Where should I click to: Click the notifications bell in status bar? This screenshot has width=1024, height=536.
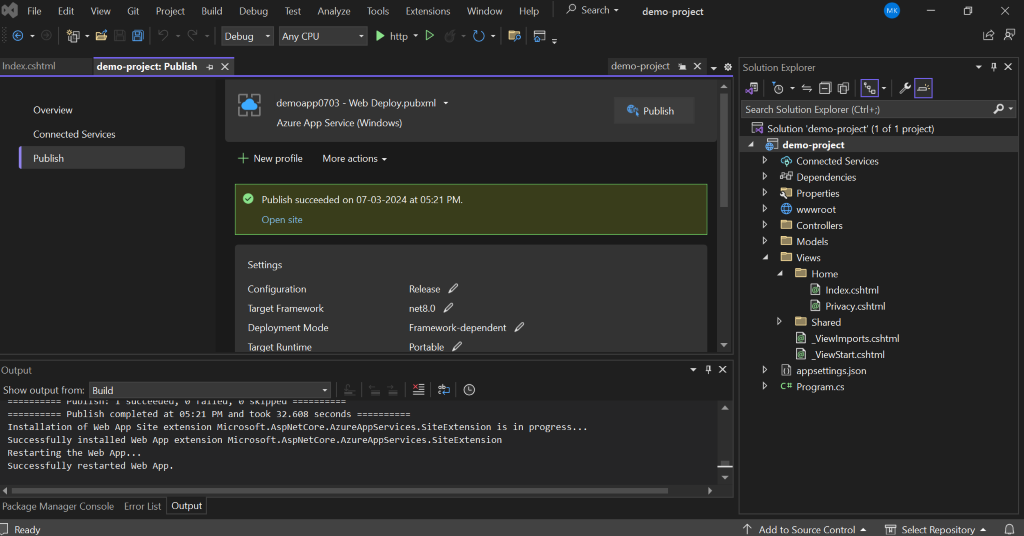(x=1010, y=529)
